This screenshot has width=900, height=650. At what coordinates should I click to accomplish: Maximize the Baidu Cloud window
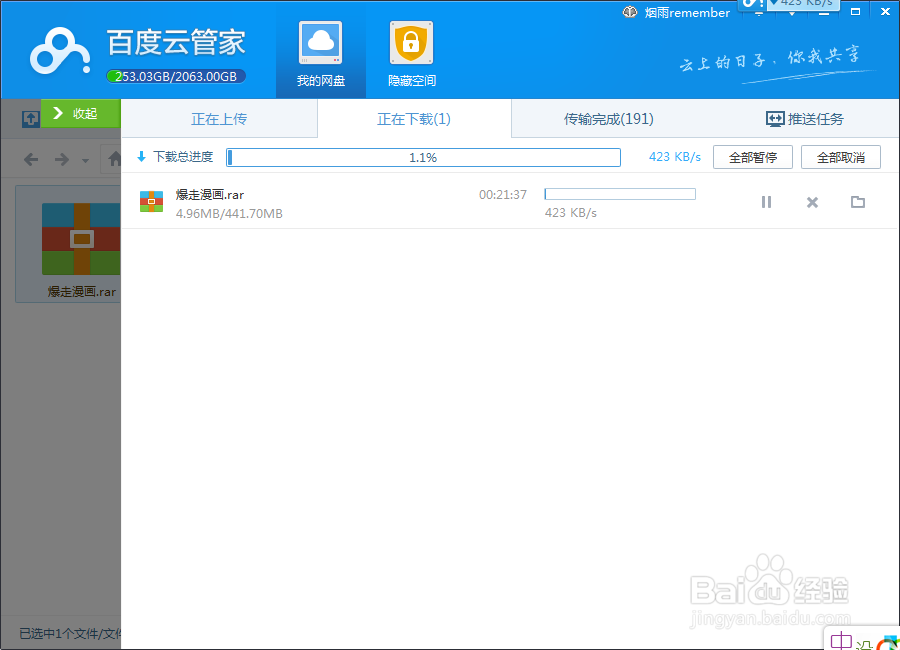pyautogui.click(x=855, y=11)
